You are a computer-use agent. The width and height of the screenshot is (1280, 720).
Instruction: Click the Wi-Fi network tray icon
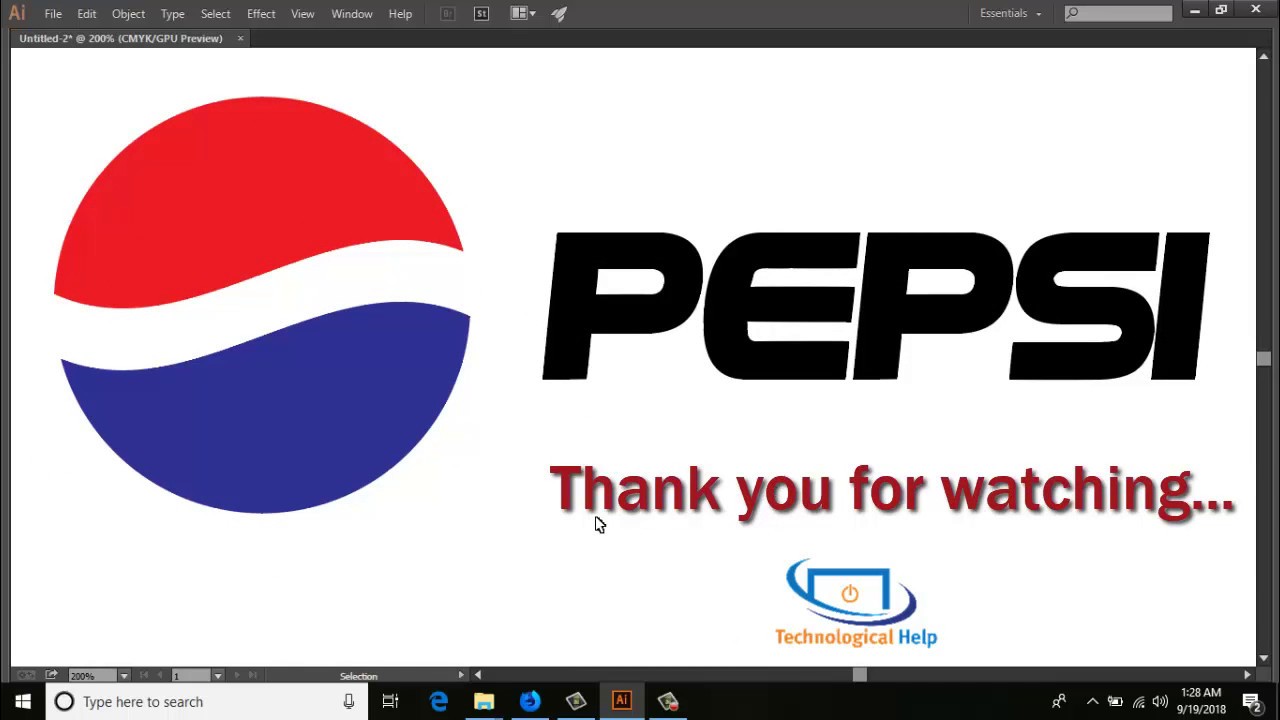click(1138, 702)
